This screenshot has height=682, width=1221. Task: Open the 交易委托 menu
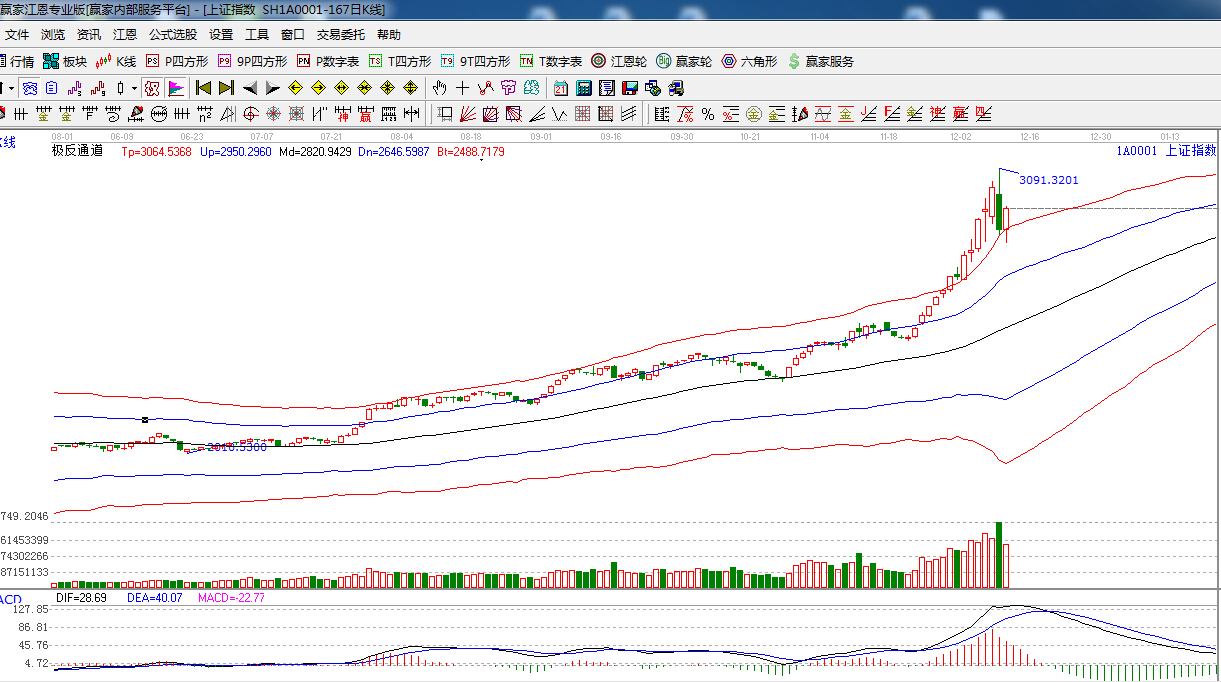point(340,34)
